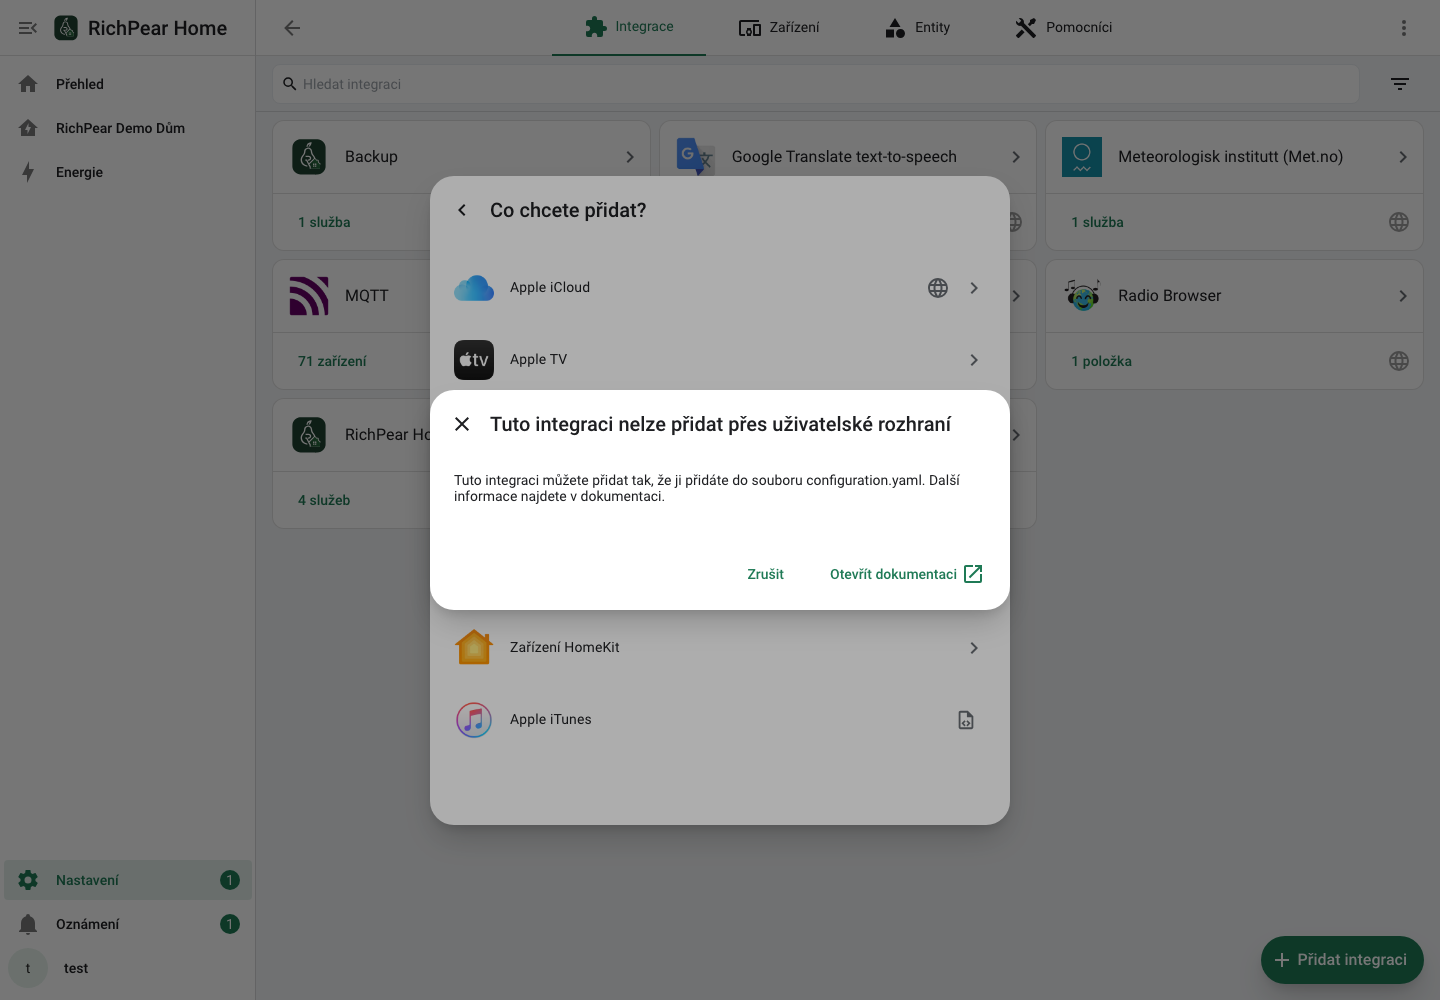Open Oznámení notifications panel
The height and width of the screenshot is (1000, 1440).
pyautogui.click(x=128, y=924)
